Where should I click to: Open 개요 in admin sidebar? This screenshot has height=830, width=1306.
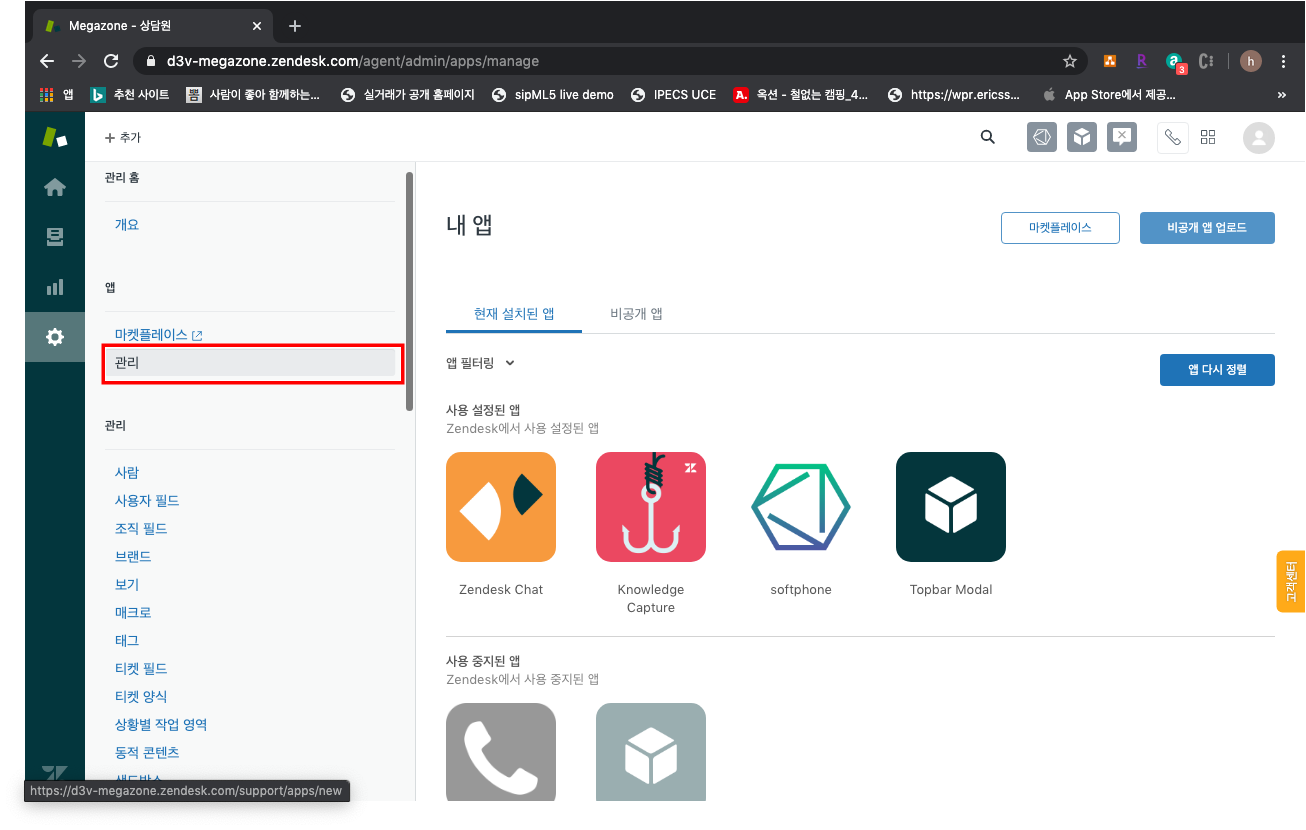tap(127, 225)
